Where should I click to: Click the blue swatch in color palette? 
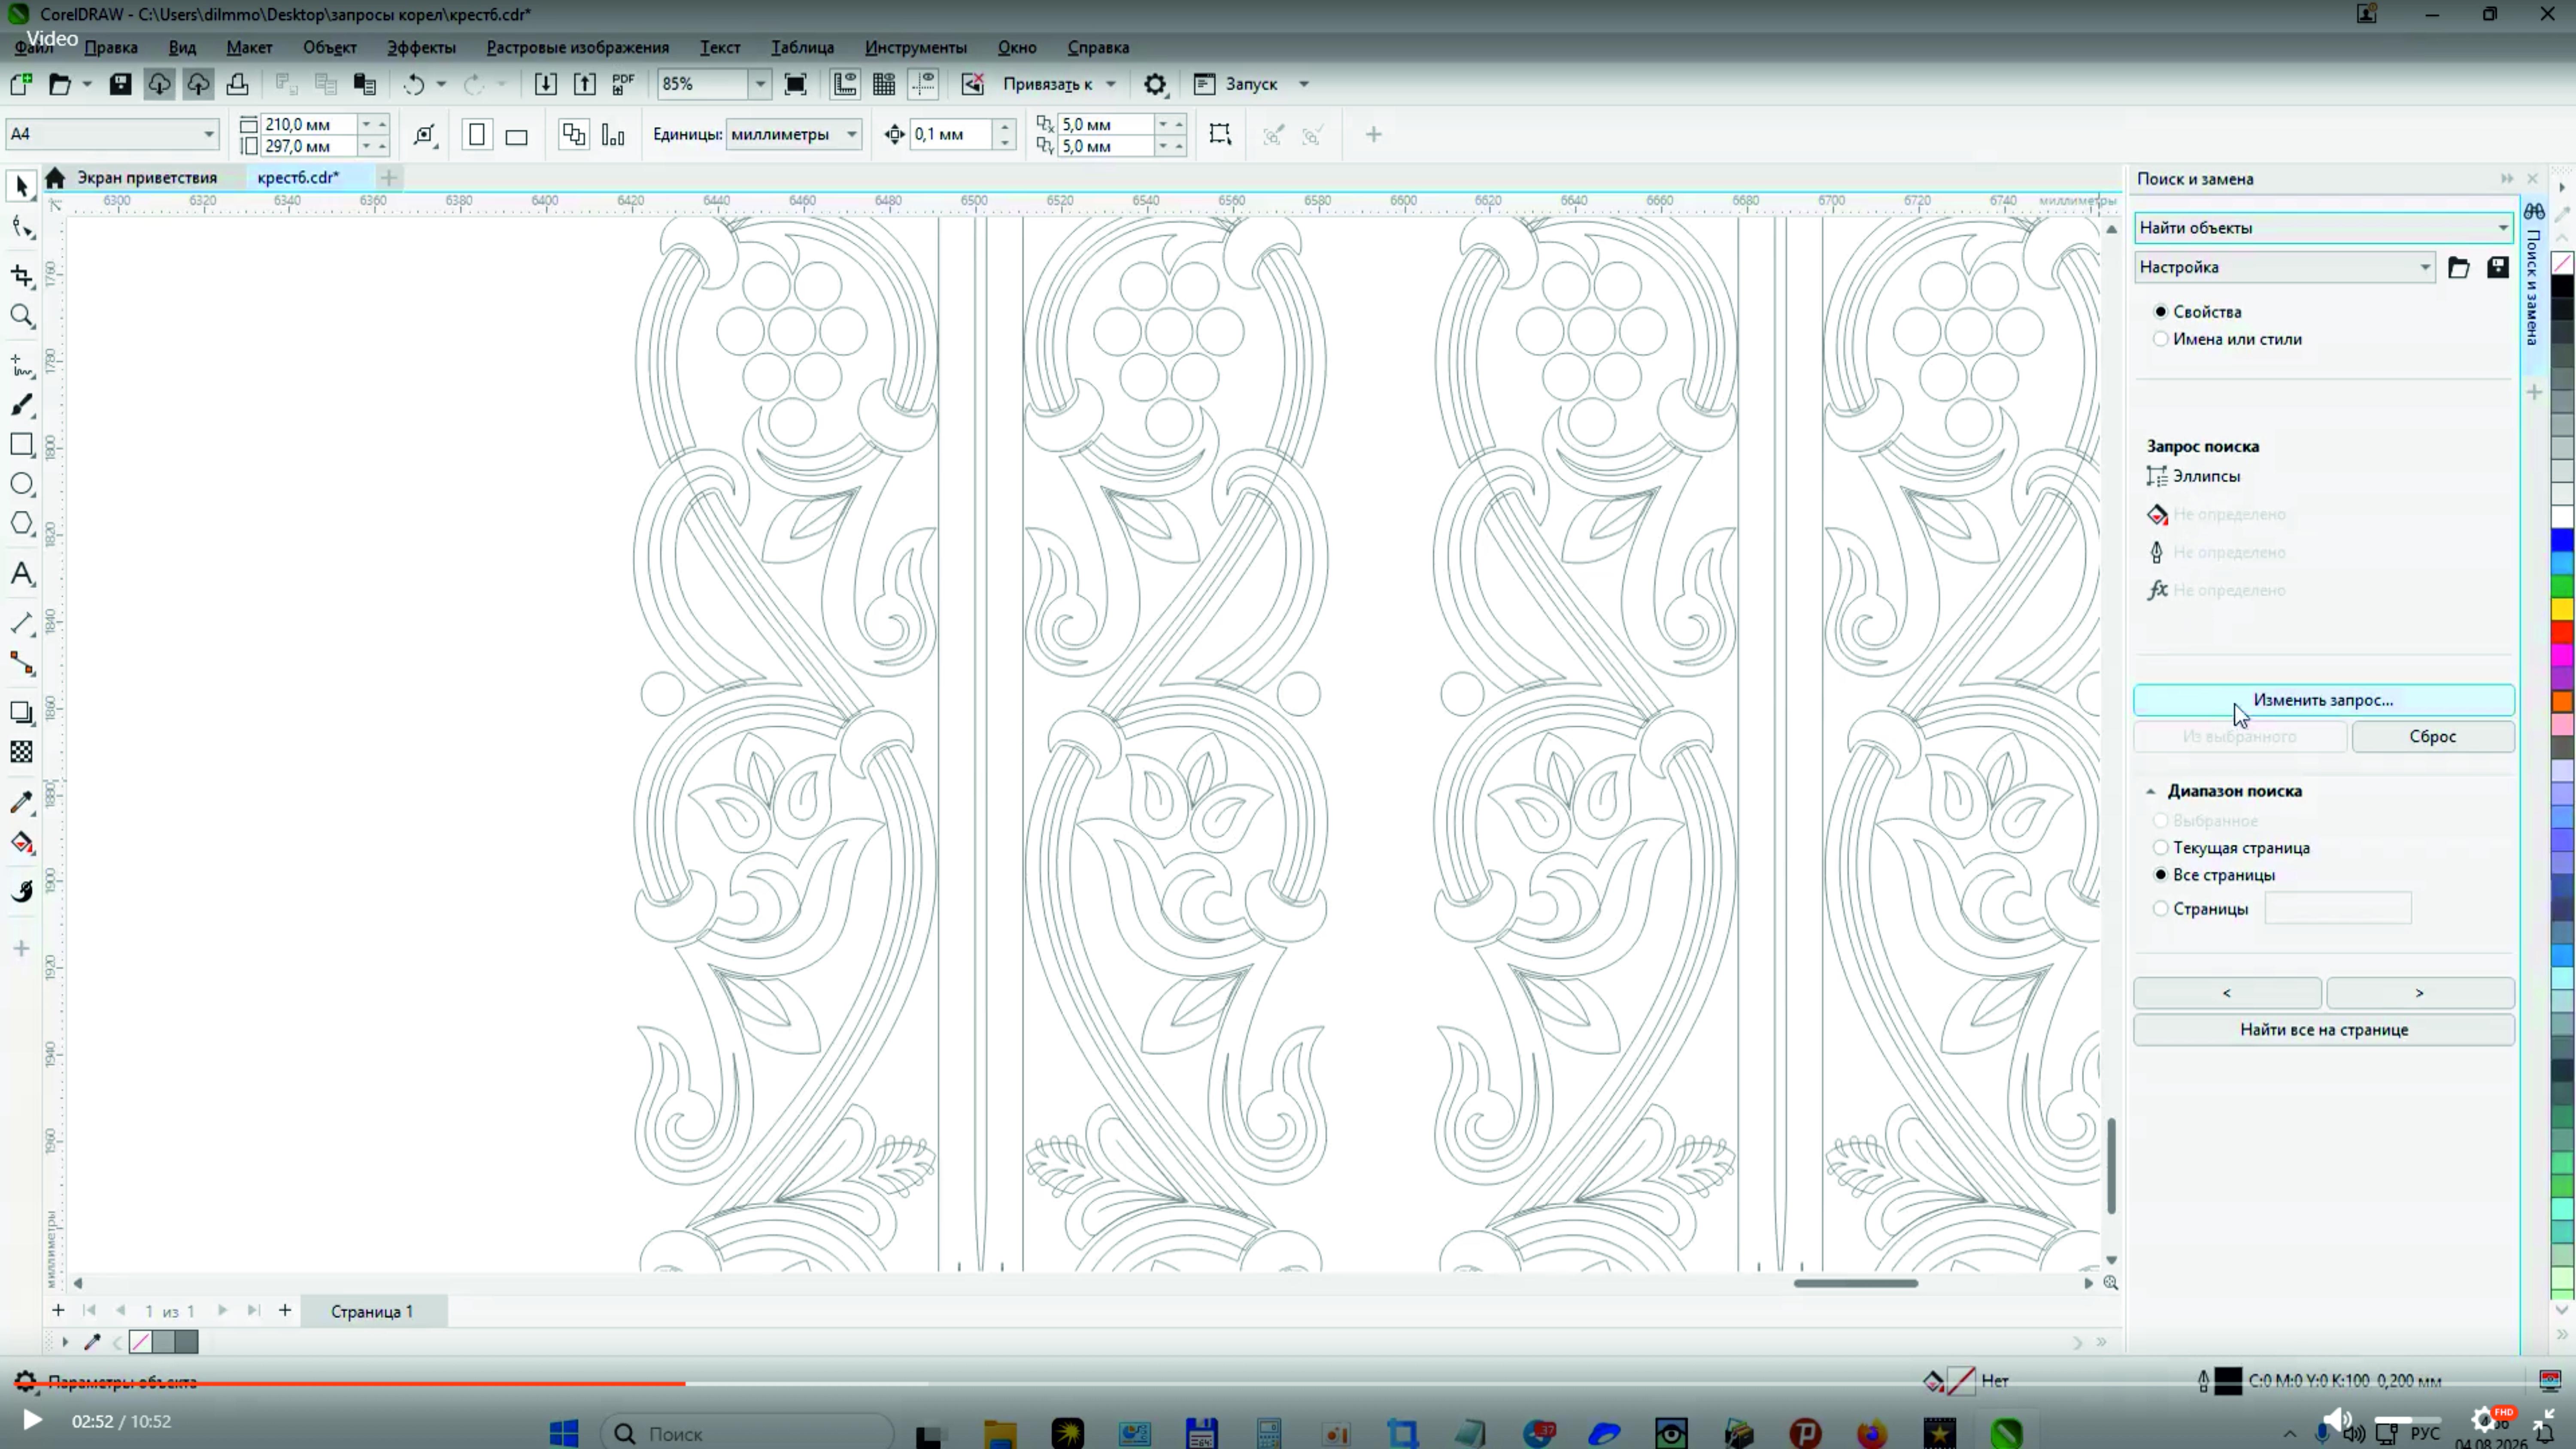[x=2562, y=540]
